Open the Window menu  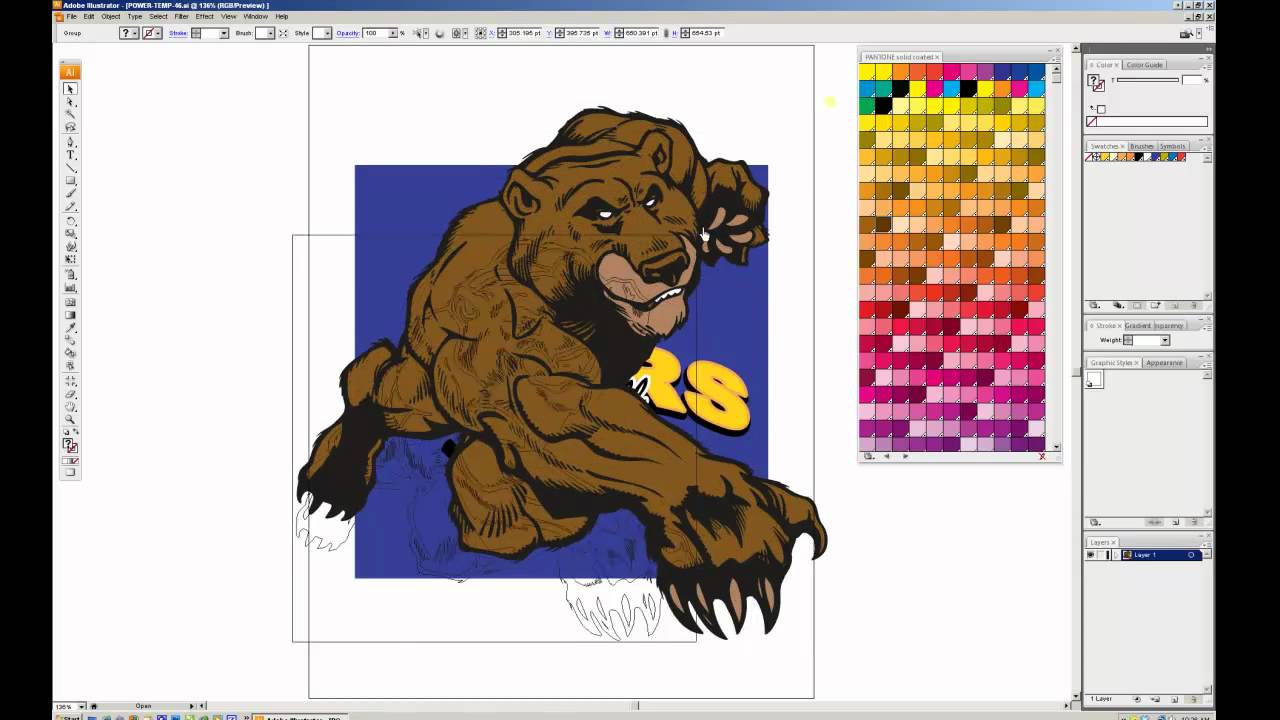[255, 16]
